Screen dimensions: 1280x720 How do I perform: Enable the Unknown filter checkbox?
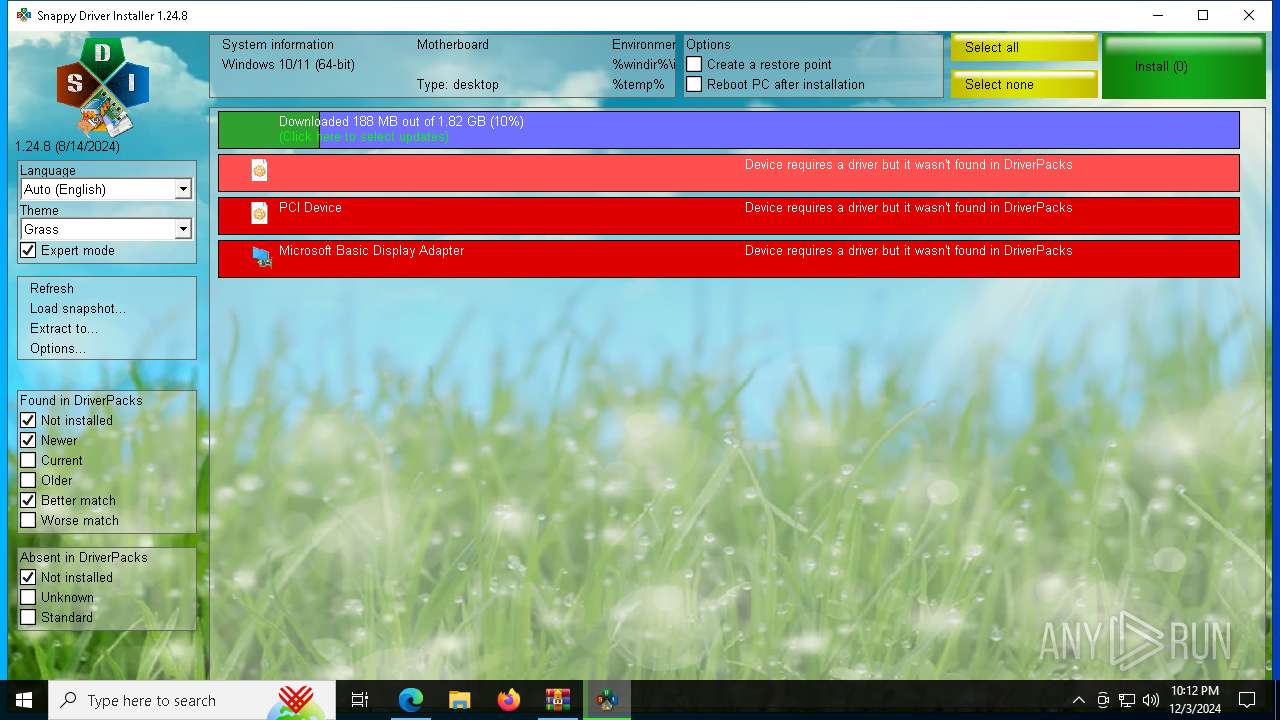[28, 597]
